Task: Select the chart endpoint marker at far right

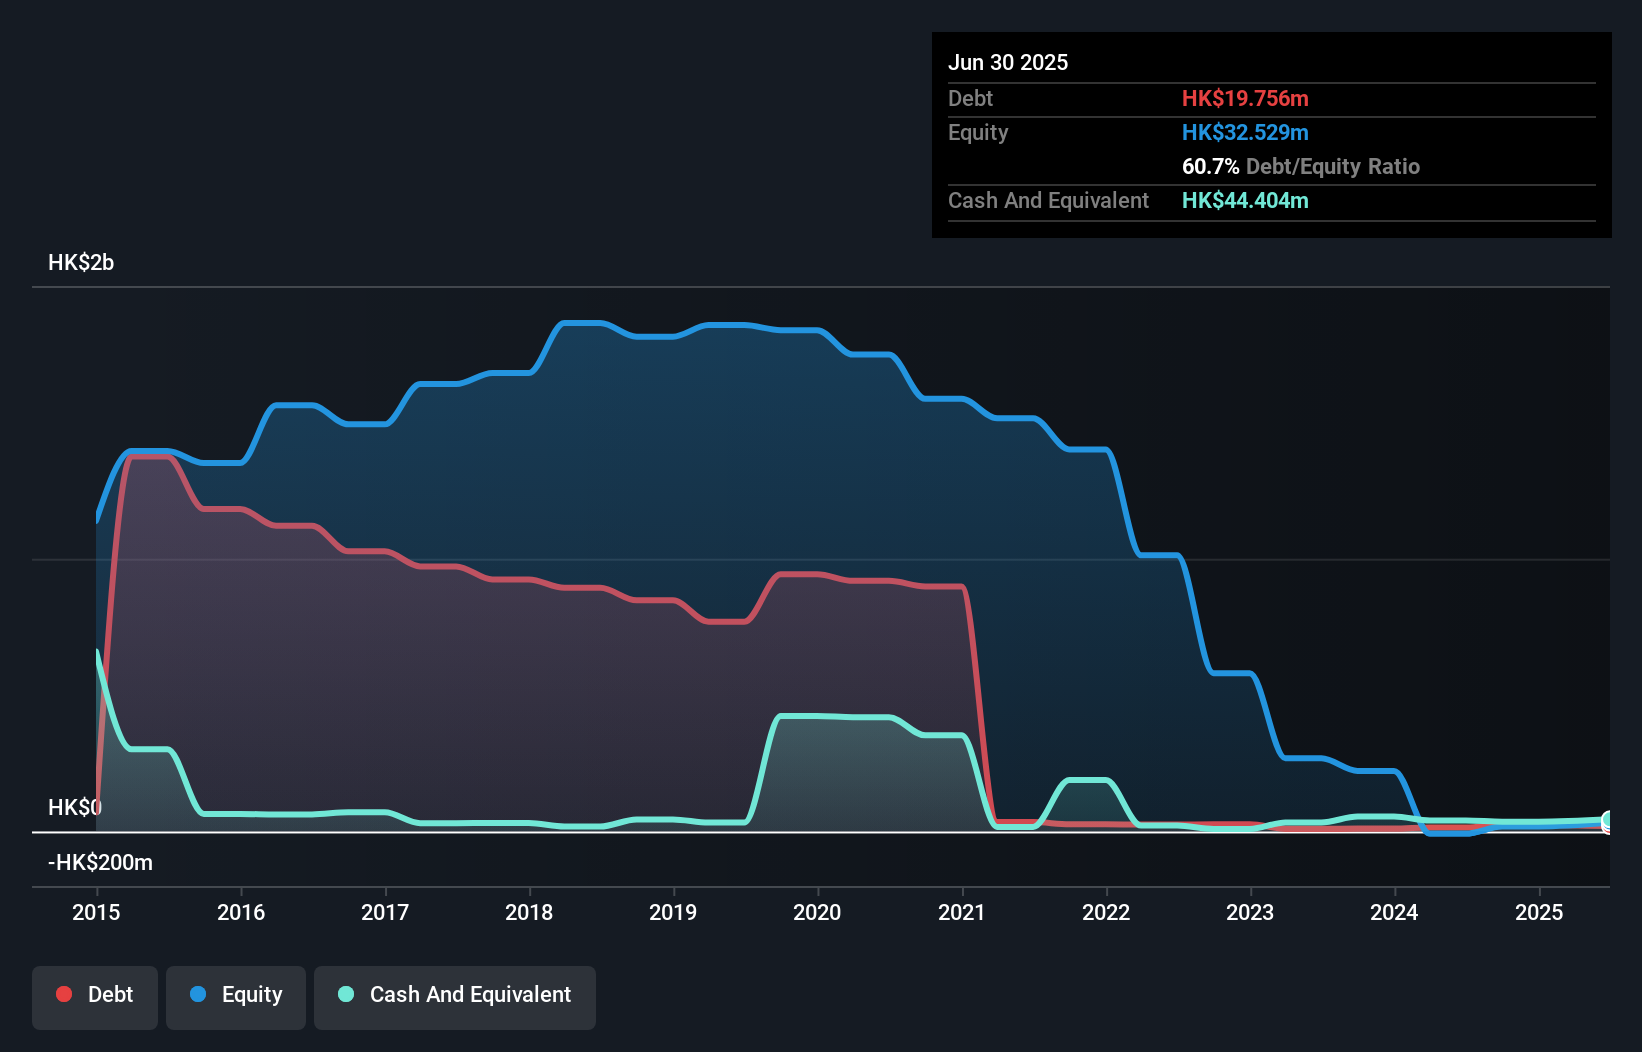Action: point(1608,820)
